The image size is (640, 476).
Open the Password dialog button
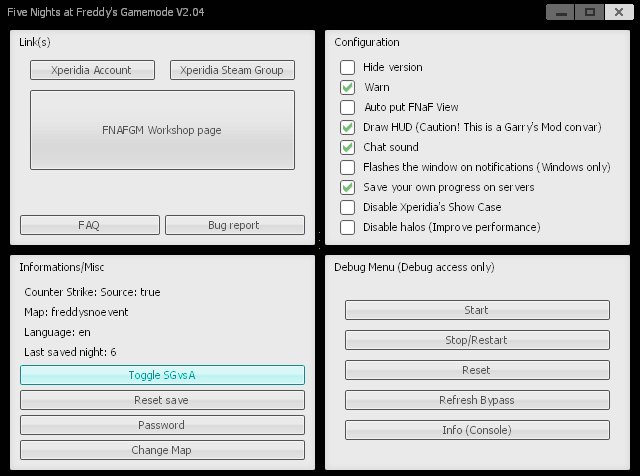(162, 425)
